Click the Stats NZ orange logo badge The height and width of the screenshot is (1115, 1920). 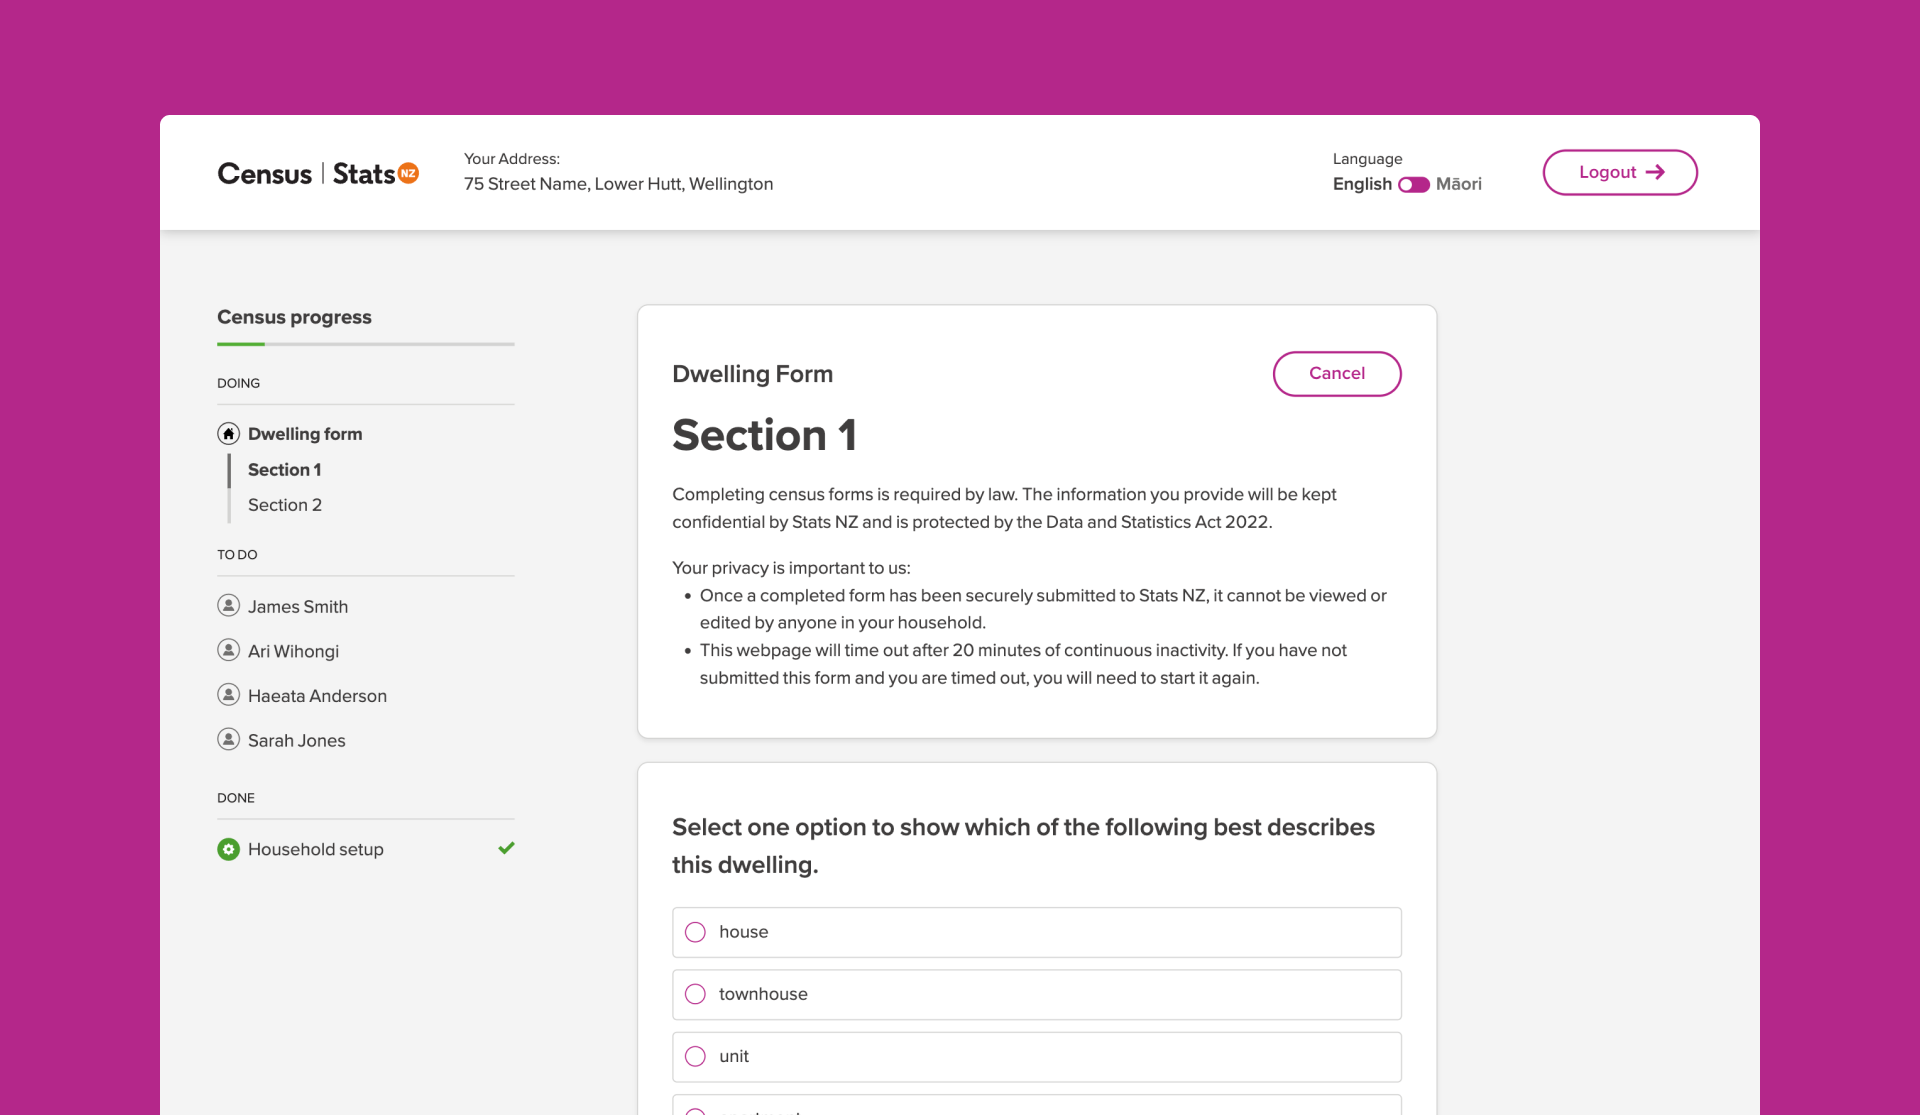coord(408,173)
